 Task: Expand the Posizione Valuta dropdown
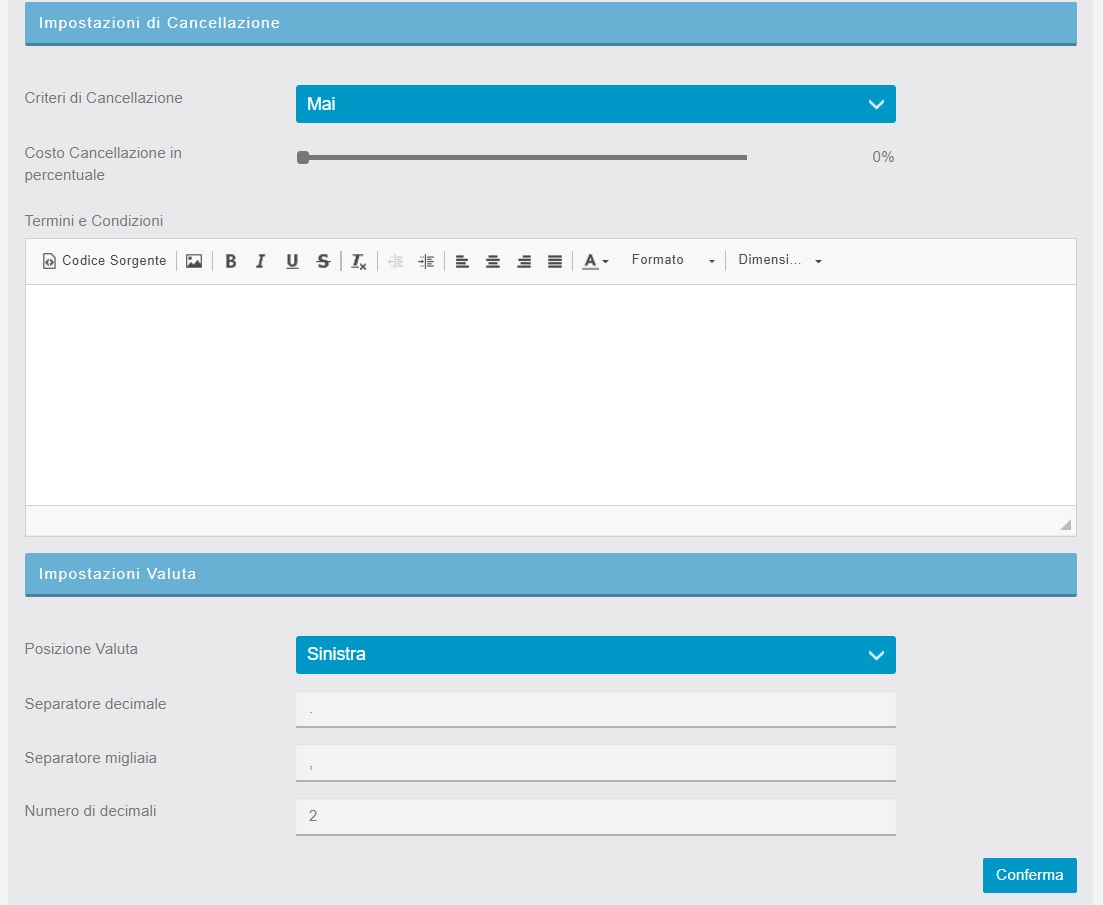595,655
